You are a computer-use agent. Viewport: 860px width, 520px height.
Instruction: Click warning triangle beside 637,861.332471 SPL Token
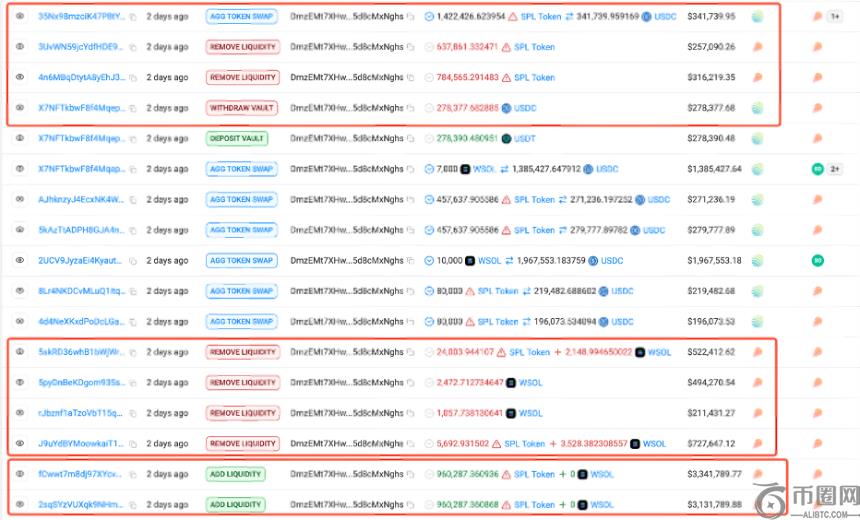pos(507,47)
